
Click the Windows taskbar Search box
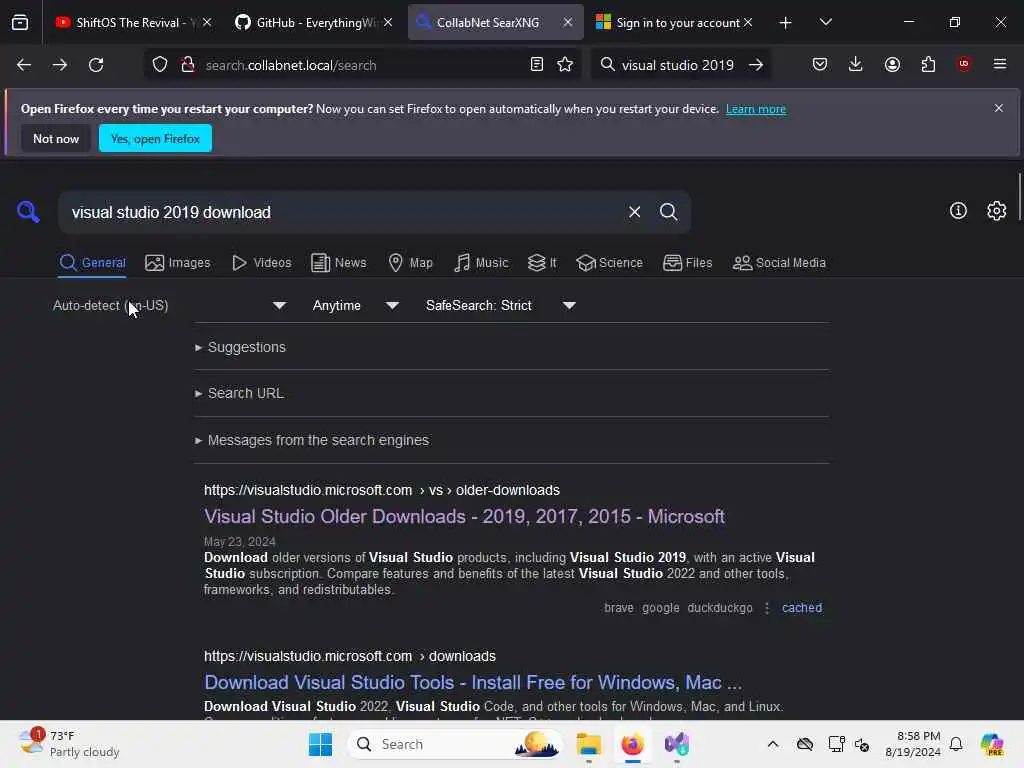[455, 744]
